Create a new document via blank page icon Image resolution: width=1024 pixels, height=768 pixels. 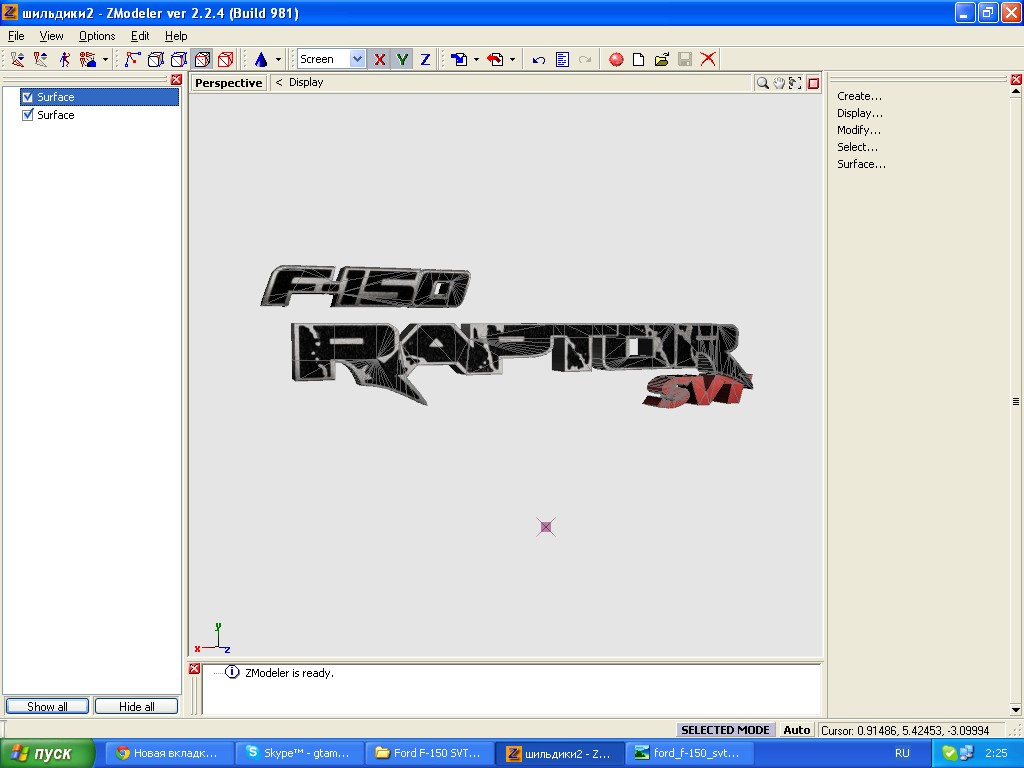pyautogui.click(x=639, y=60)
